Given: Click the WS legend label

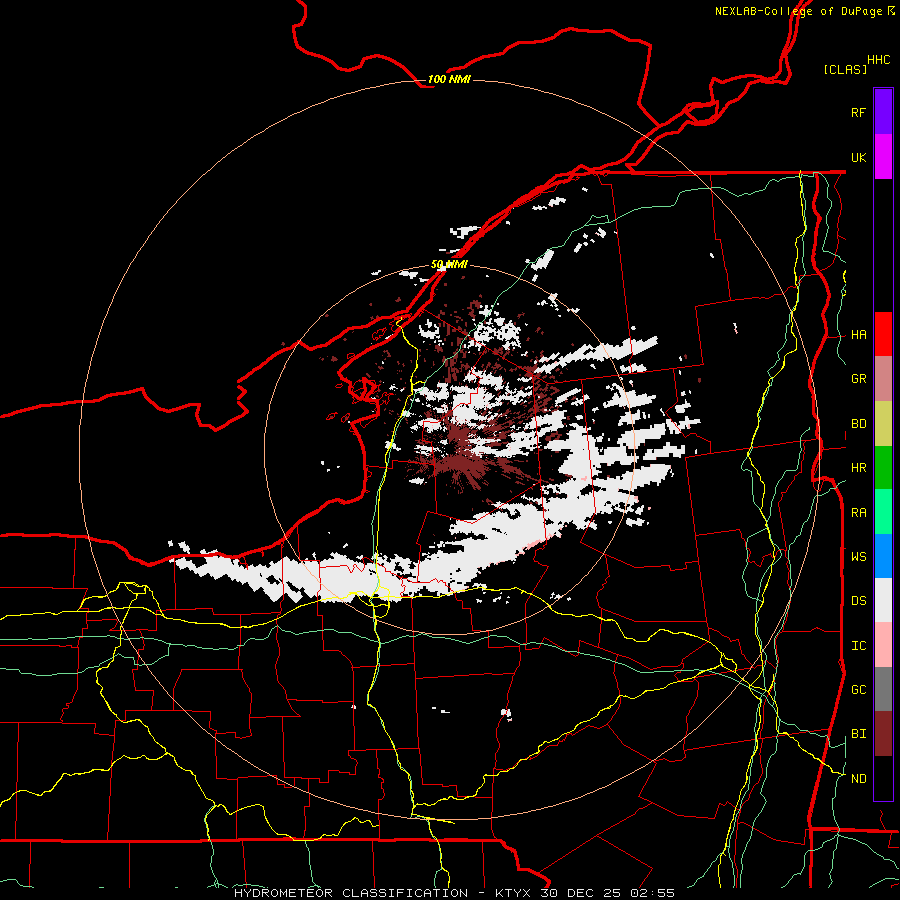Looking at the screenshot, I should tap(858, 556).
